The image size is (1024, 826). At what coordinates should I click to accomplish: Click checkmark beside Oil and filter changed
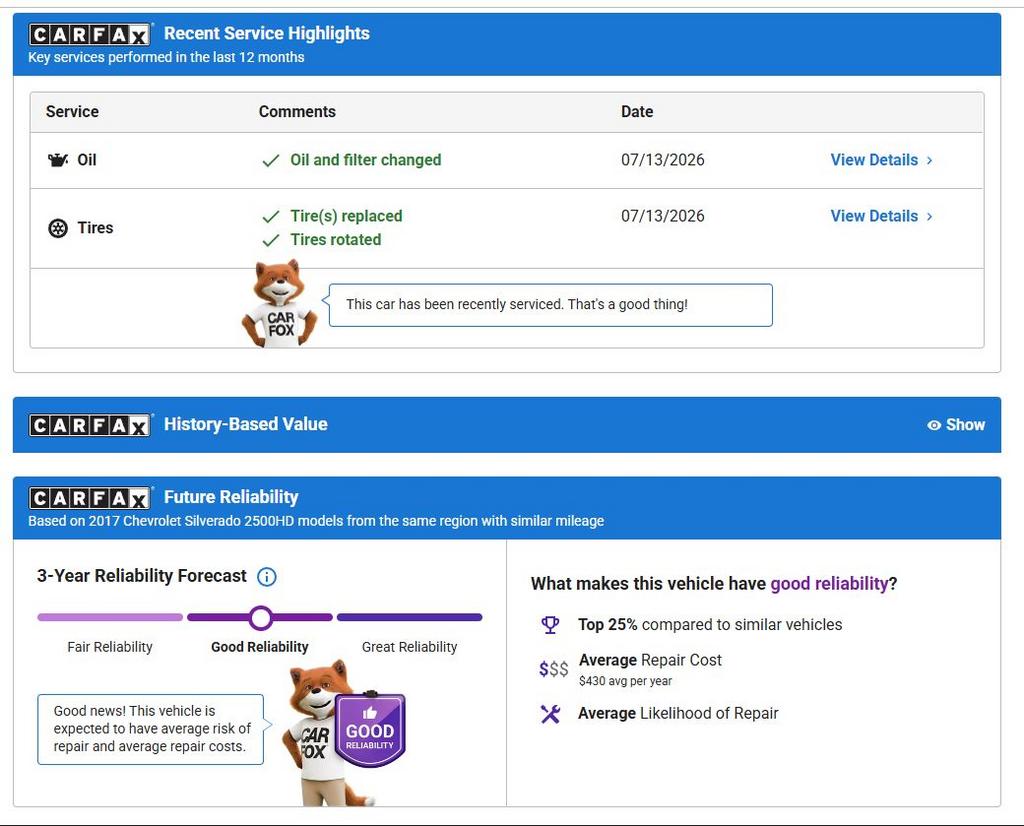point(270,161)
